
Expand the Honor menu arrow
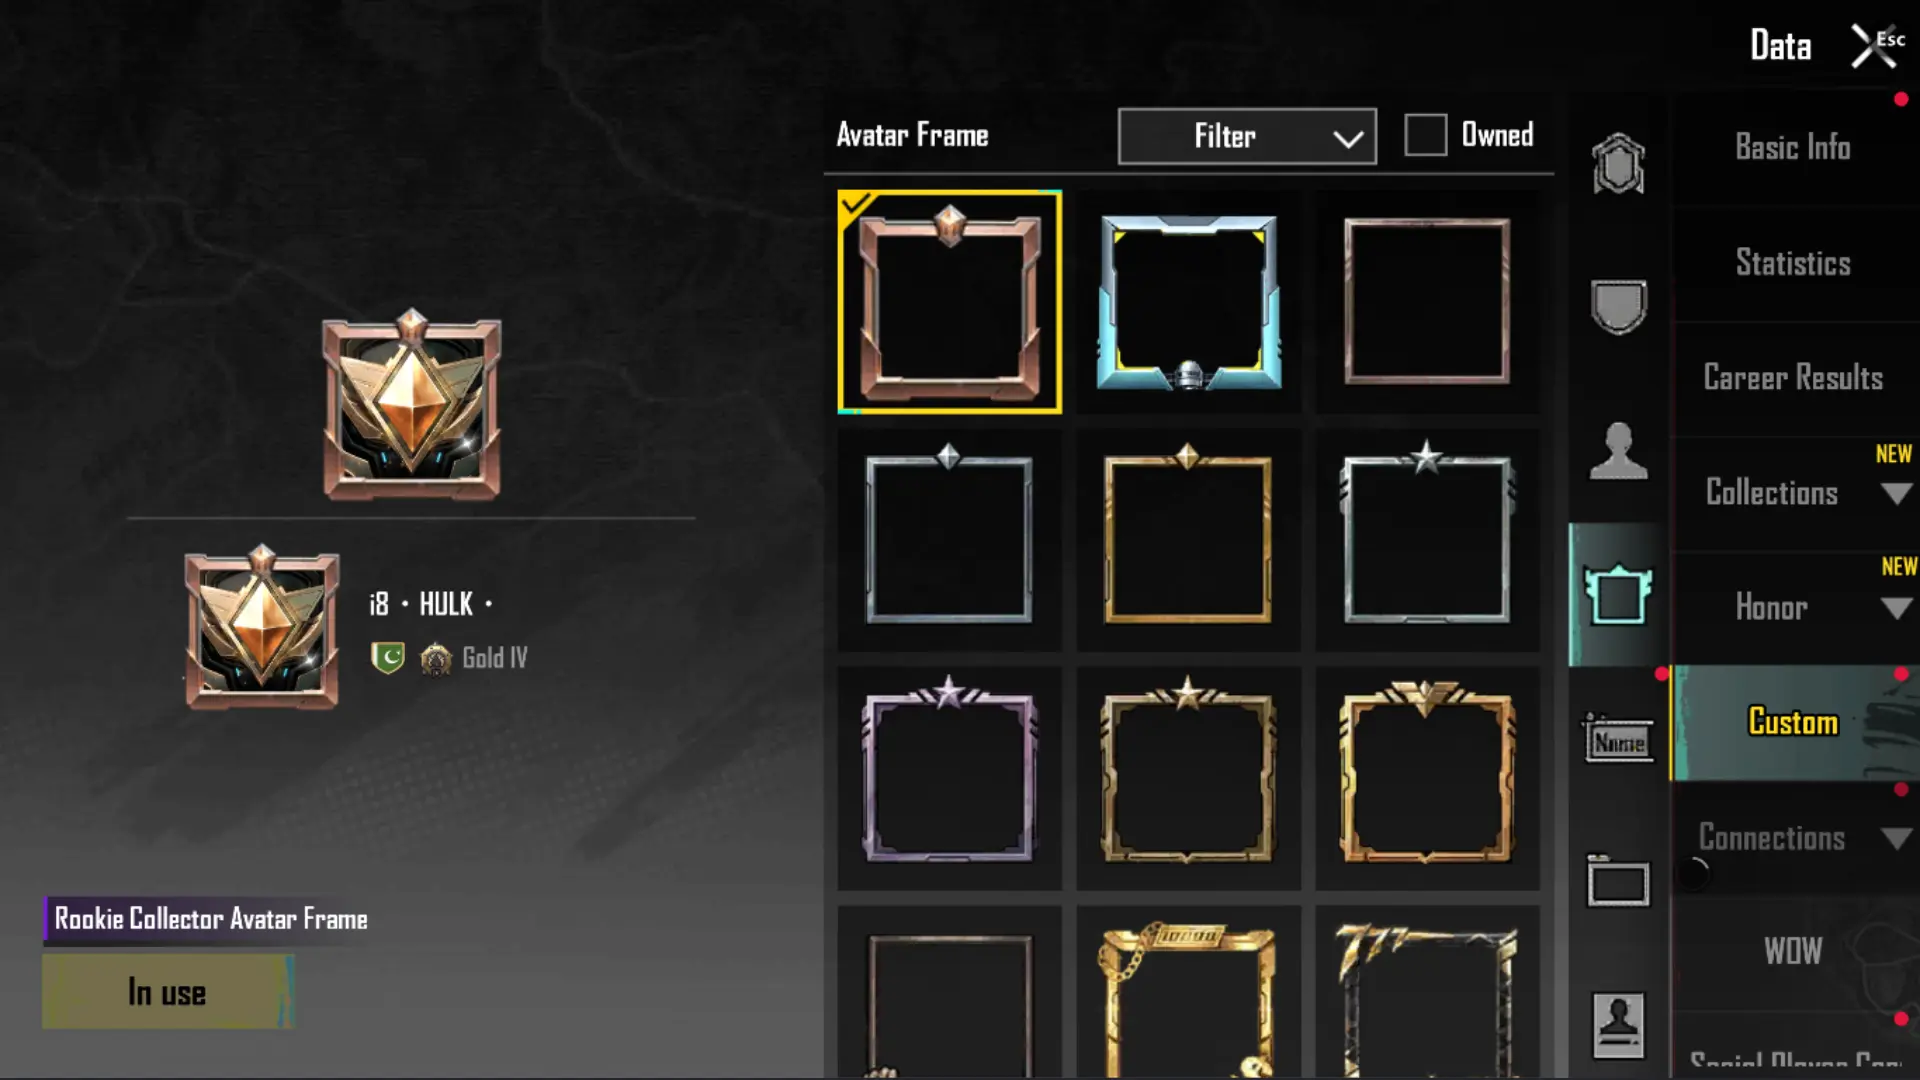tap(1896, 608)
